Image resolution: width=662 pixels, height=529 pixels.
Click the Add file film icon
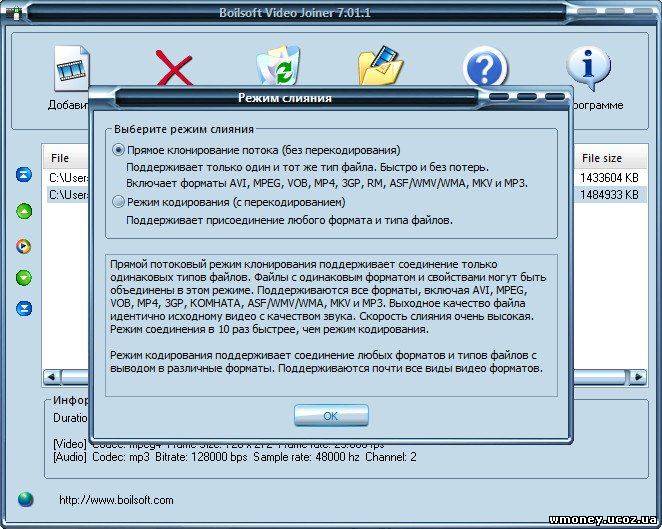pyautogui.click(x=72, y=68)
